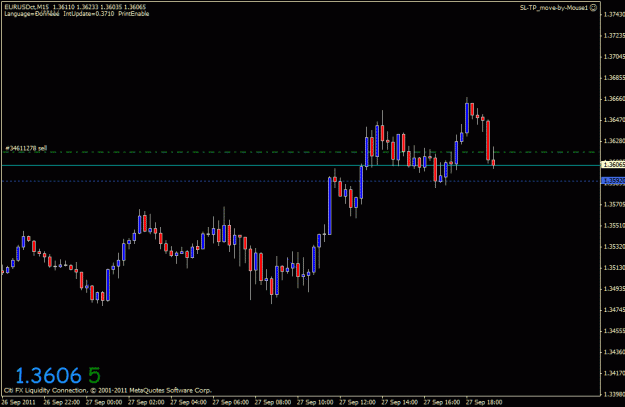
Task: Click the 1.36660 price scale label
Action: pos(614,98)
